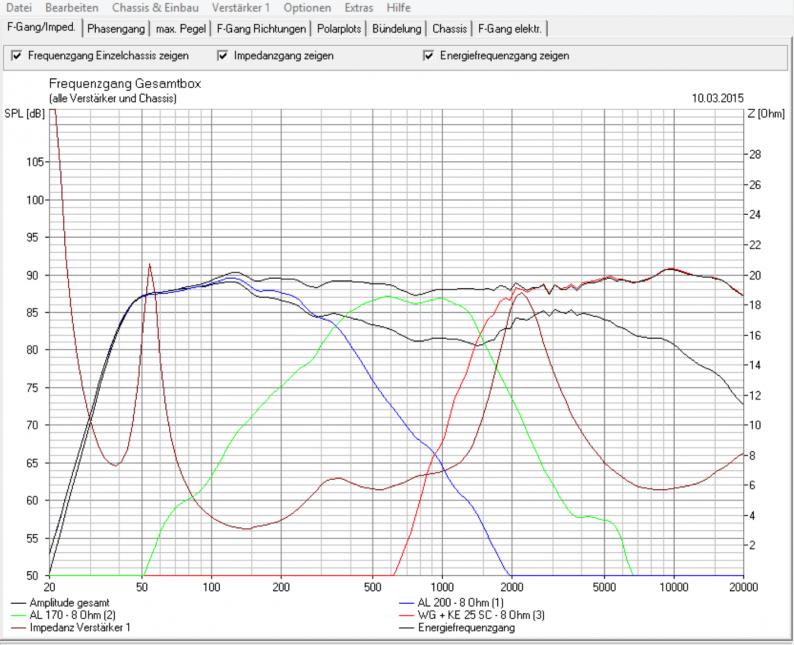Switch to the Phasengang tab
794x645 pixels.
pos(114,29)
